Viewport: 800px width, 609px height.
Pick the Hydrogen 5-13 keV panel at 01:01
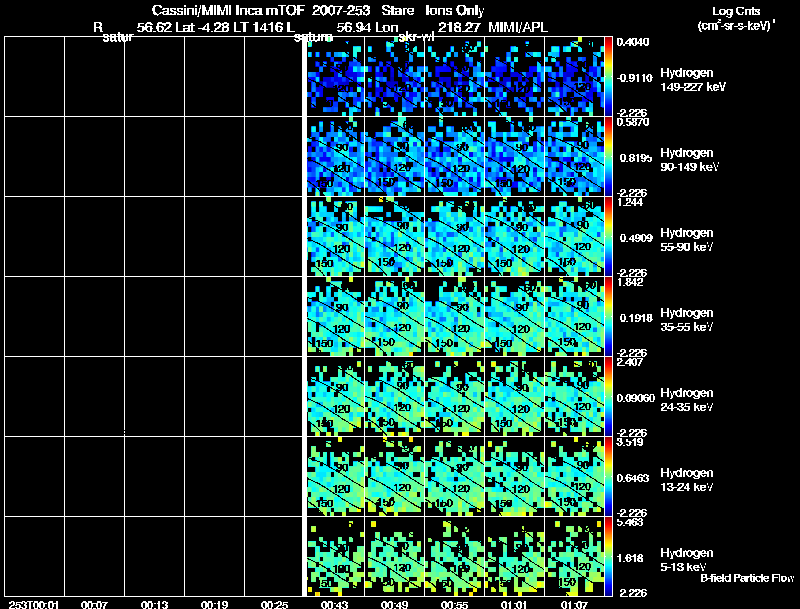click(x=514, y=557)
